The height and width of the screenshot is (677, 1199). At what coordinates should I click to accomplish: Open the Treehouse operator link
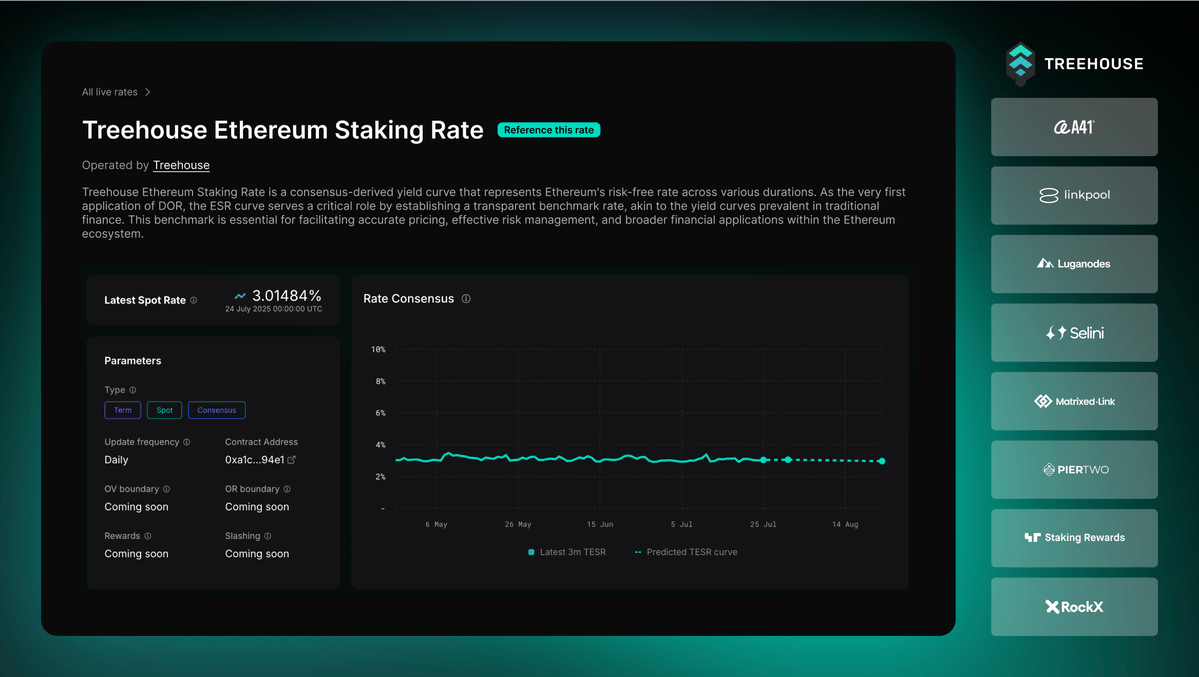click(x=181, y=165)
